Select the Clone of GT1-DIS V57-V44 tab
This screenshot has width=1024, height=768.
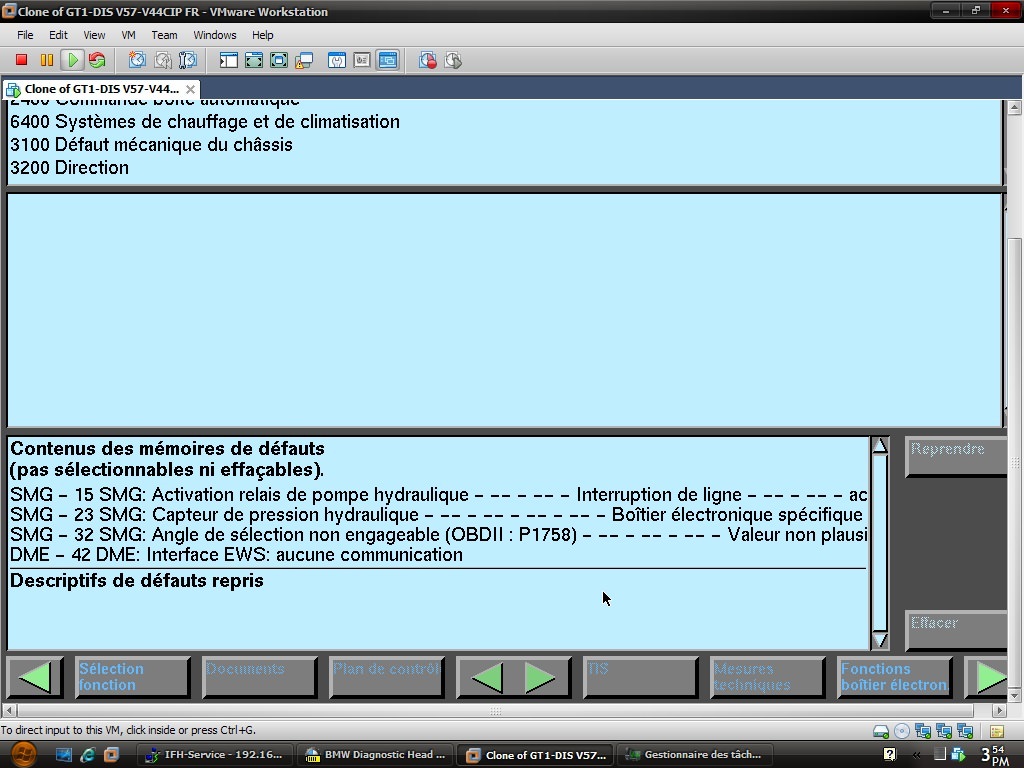(101, 89)
